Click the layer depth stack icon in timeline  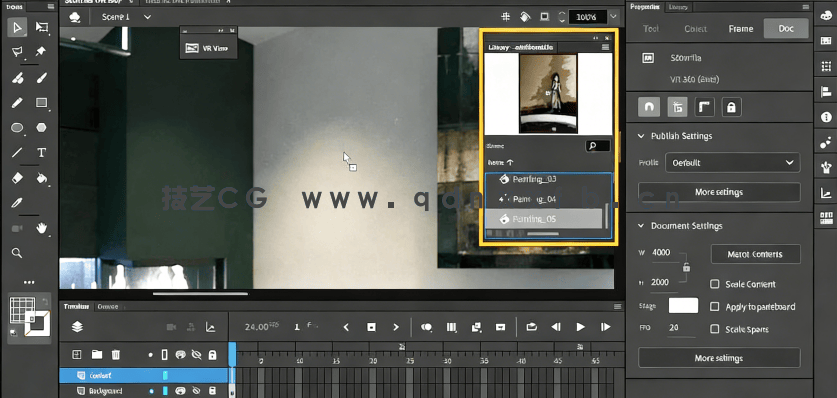(77, 327)
